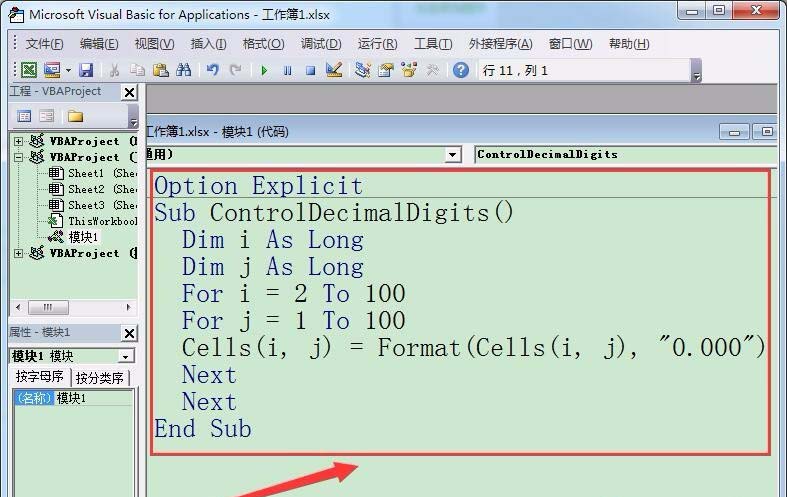
Task: Click the (名称) property value field
Action: tap(94, 398)
